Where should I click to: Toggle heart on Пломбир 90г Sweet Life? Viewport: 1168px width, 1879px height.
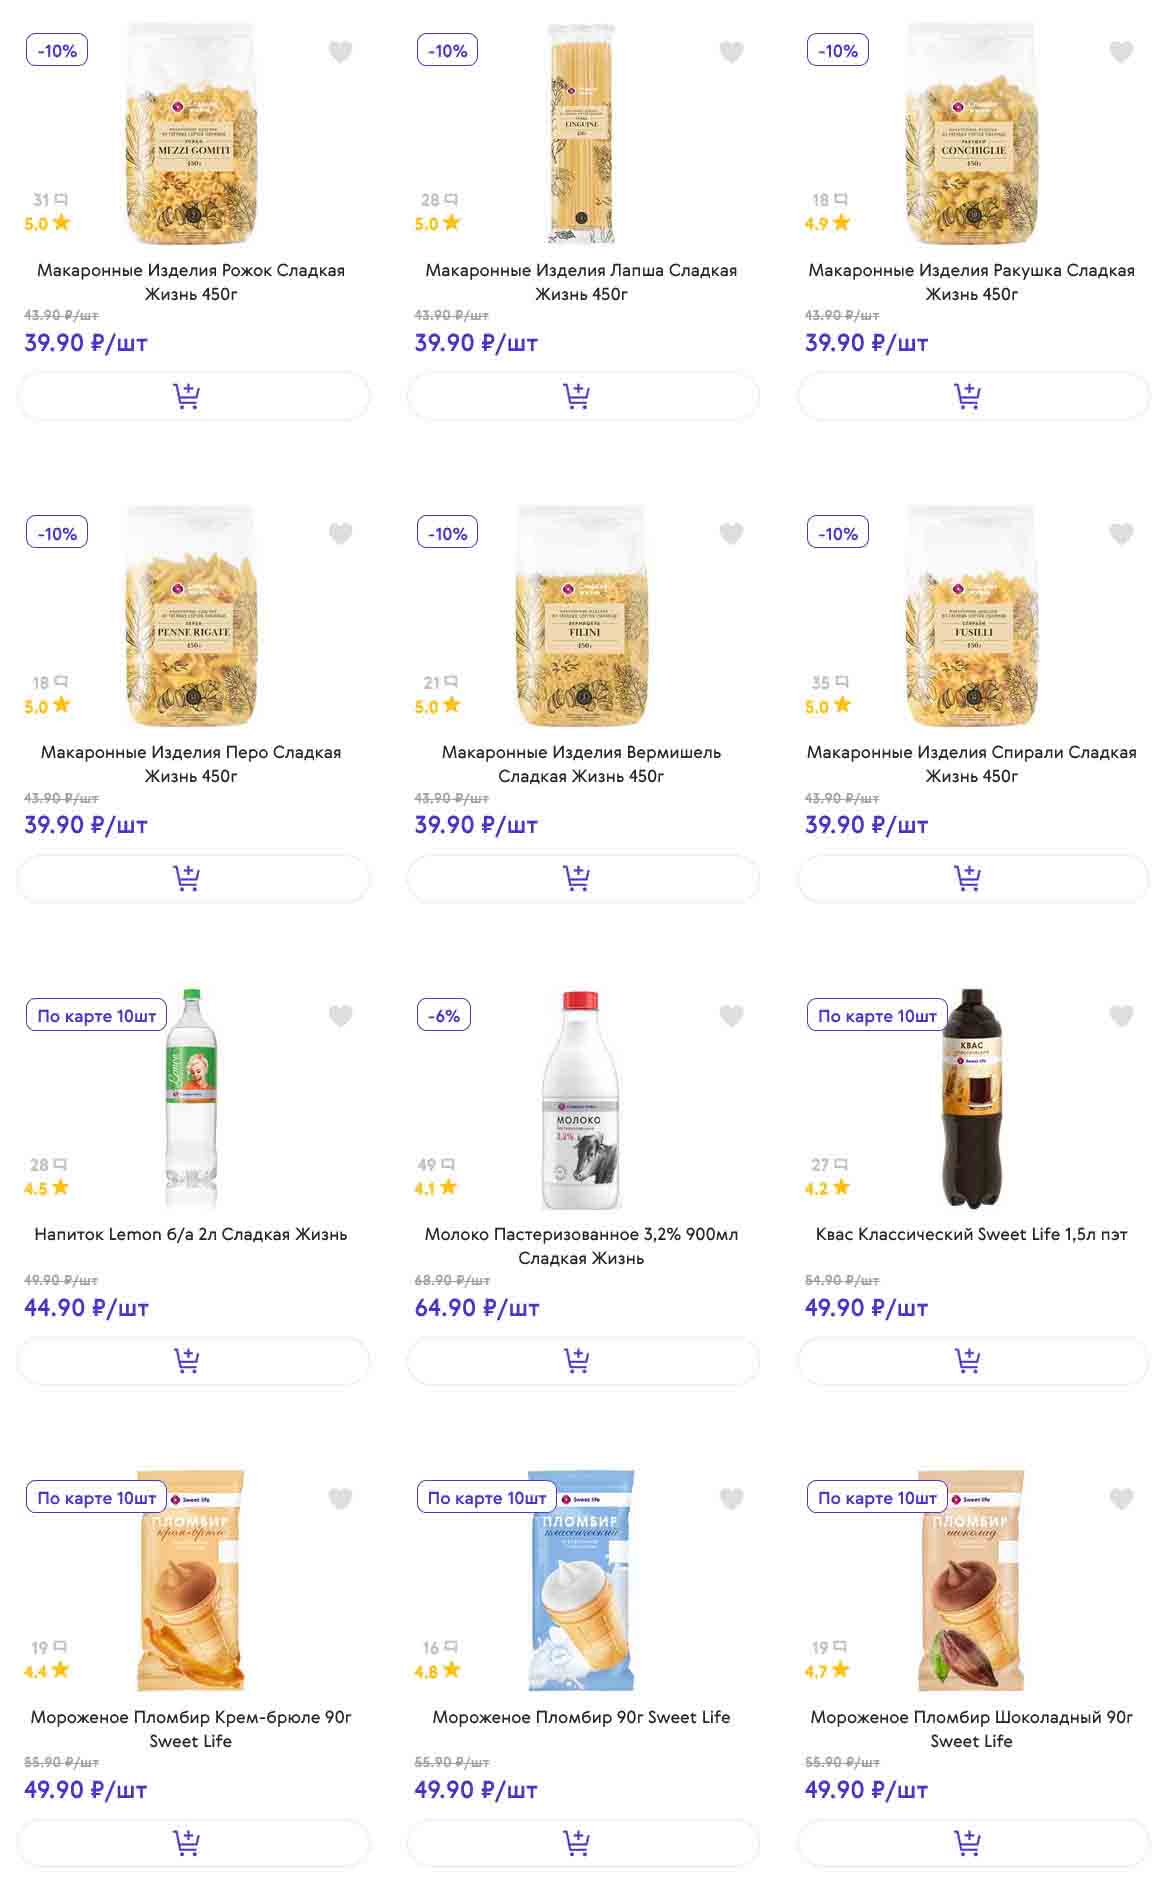(731, 1497)
